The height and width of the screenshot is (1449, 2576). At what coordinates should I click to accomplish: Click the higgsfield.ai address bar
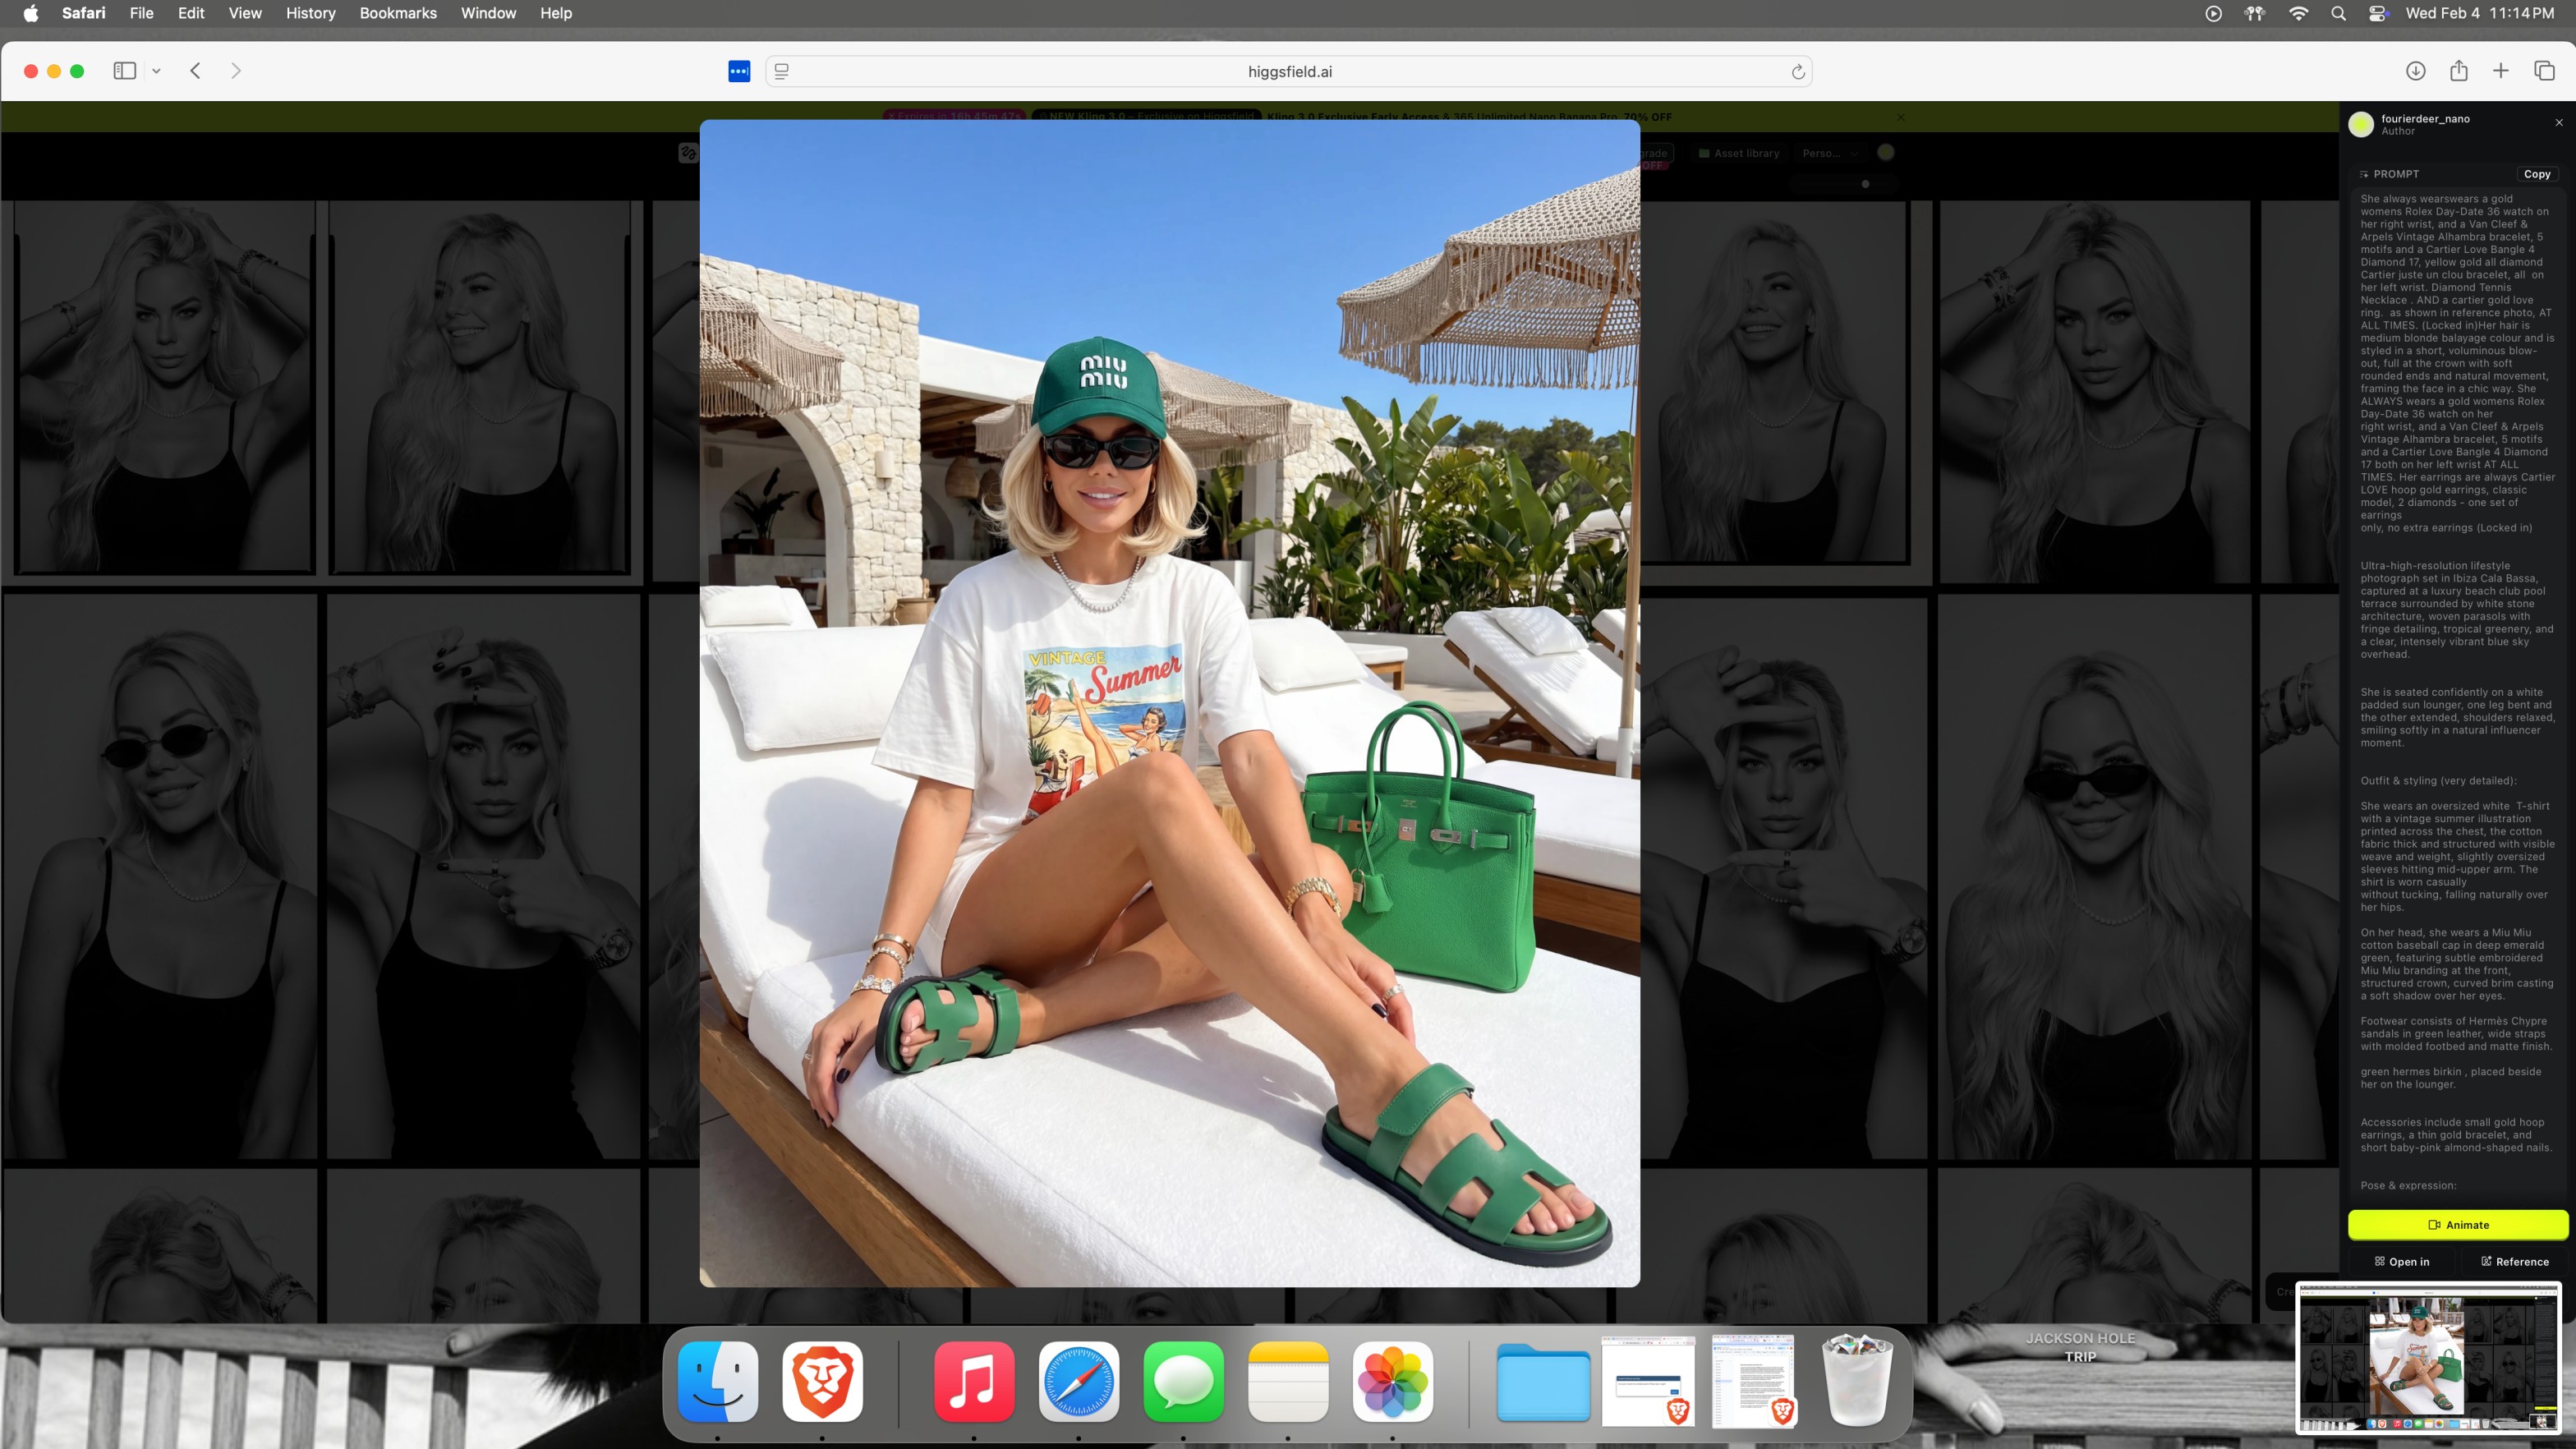[1289, 72]
